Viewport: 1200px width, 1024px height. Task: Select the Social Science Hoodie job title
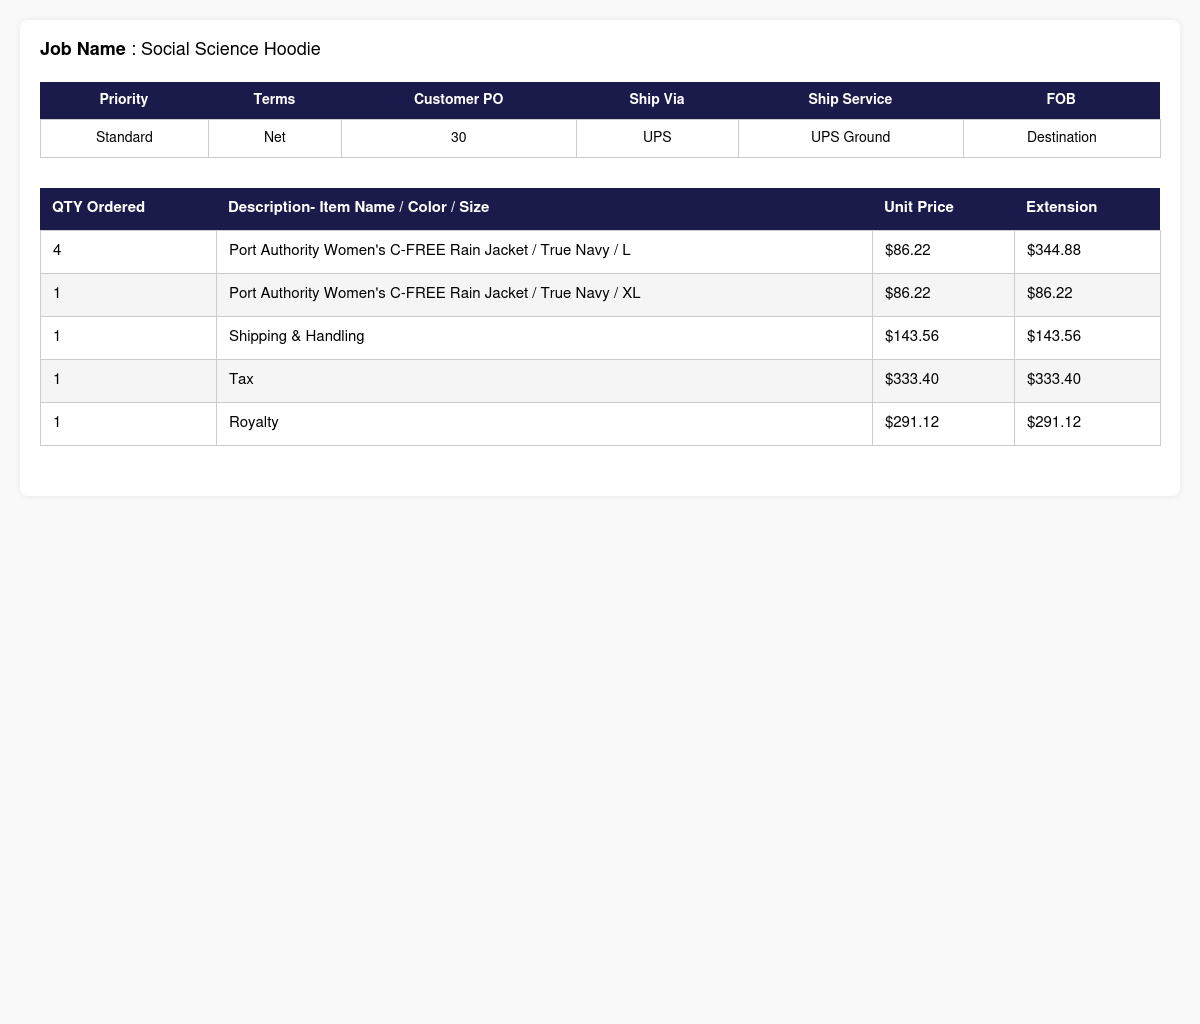231,49
